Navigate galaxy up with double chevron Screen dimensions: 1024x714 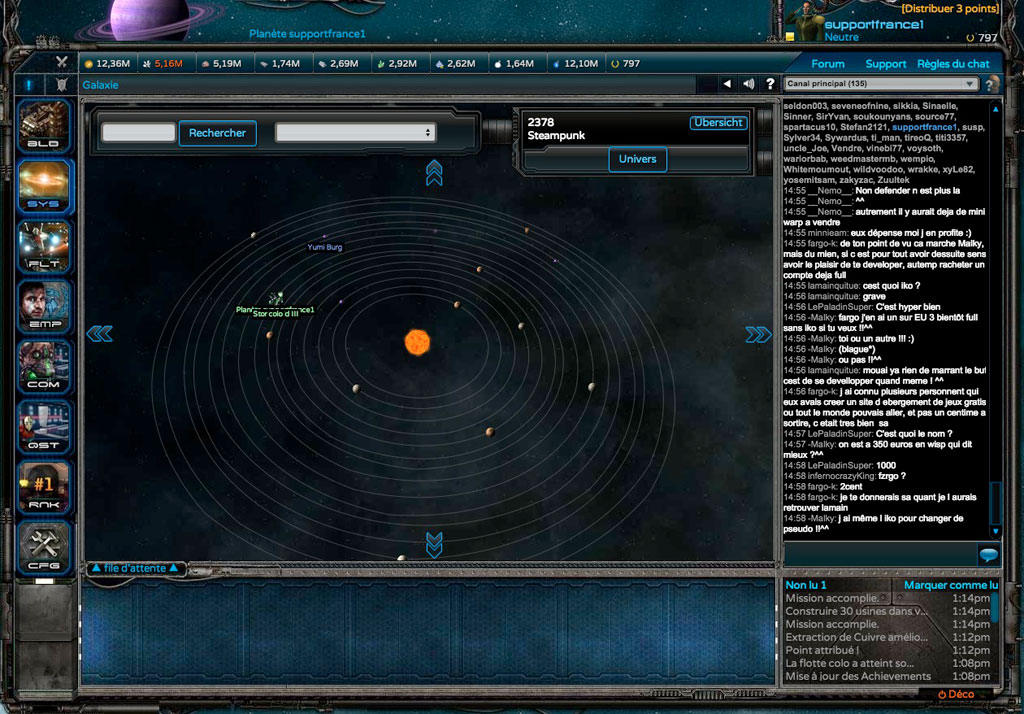(x=434, y=173)
